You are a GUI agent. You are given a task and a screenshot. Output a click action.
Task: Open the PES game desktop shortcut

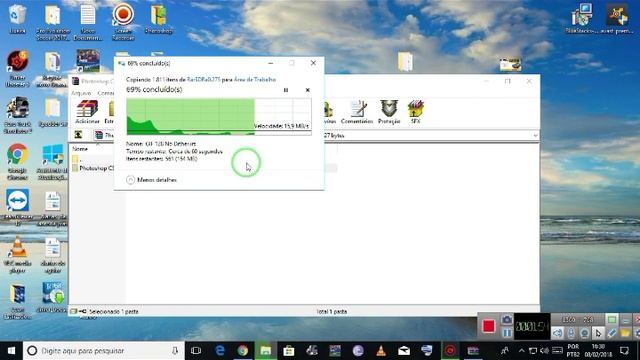[x=88, y=60]
